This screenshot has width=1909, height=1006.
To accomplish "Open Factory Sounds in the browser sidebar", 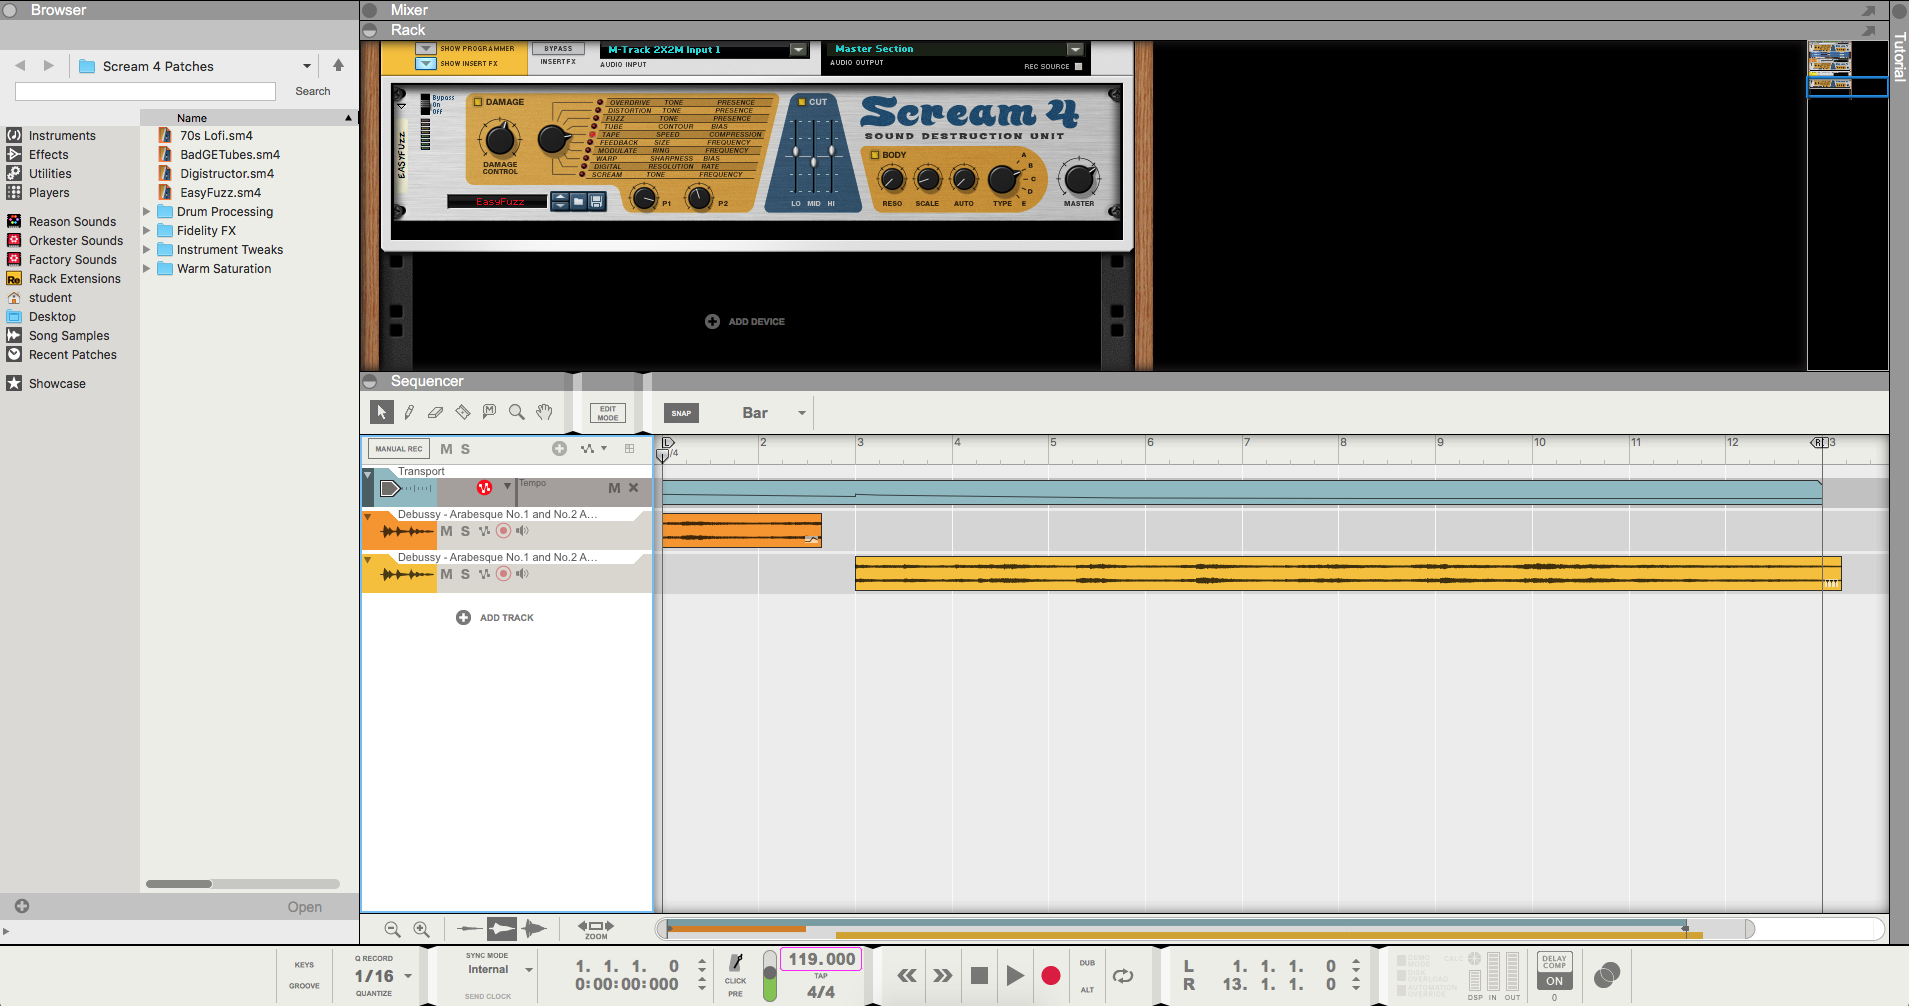I will pos(62,260).
